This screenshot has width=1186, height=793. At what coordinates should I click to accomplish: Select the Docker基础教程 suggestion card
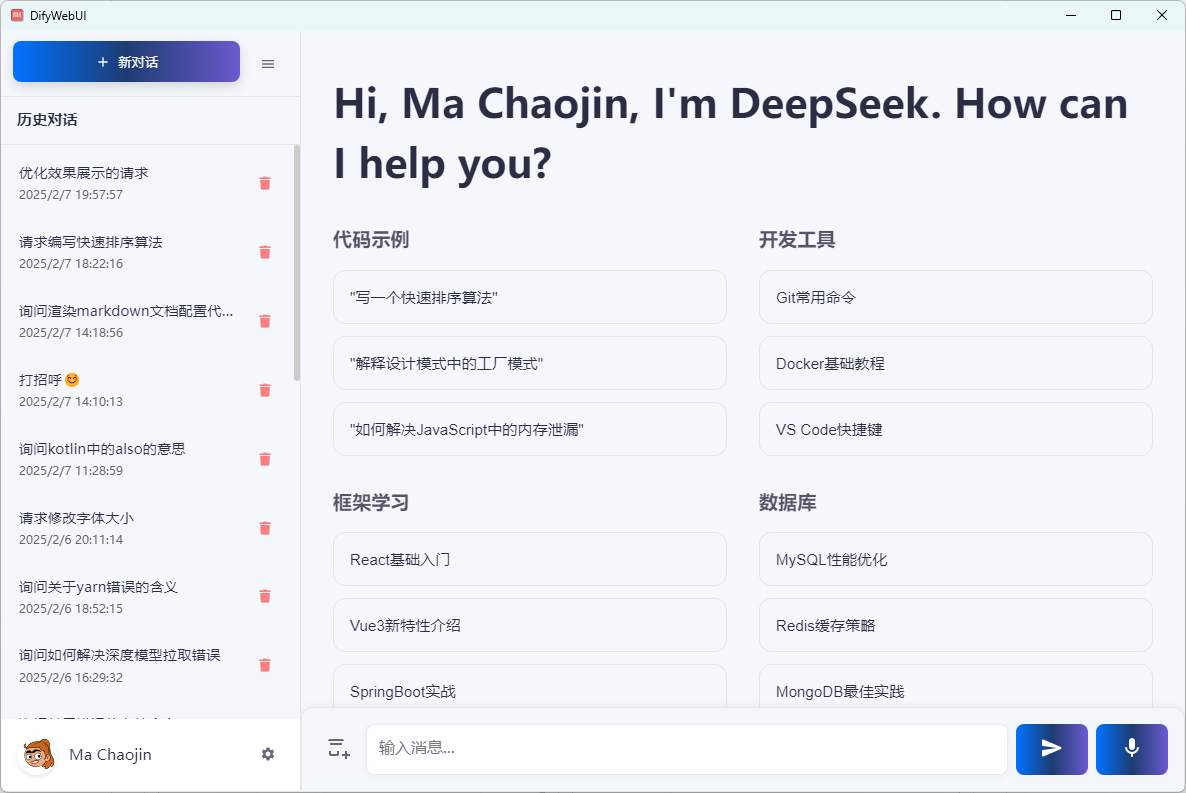click(x=955, y=363)
